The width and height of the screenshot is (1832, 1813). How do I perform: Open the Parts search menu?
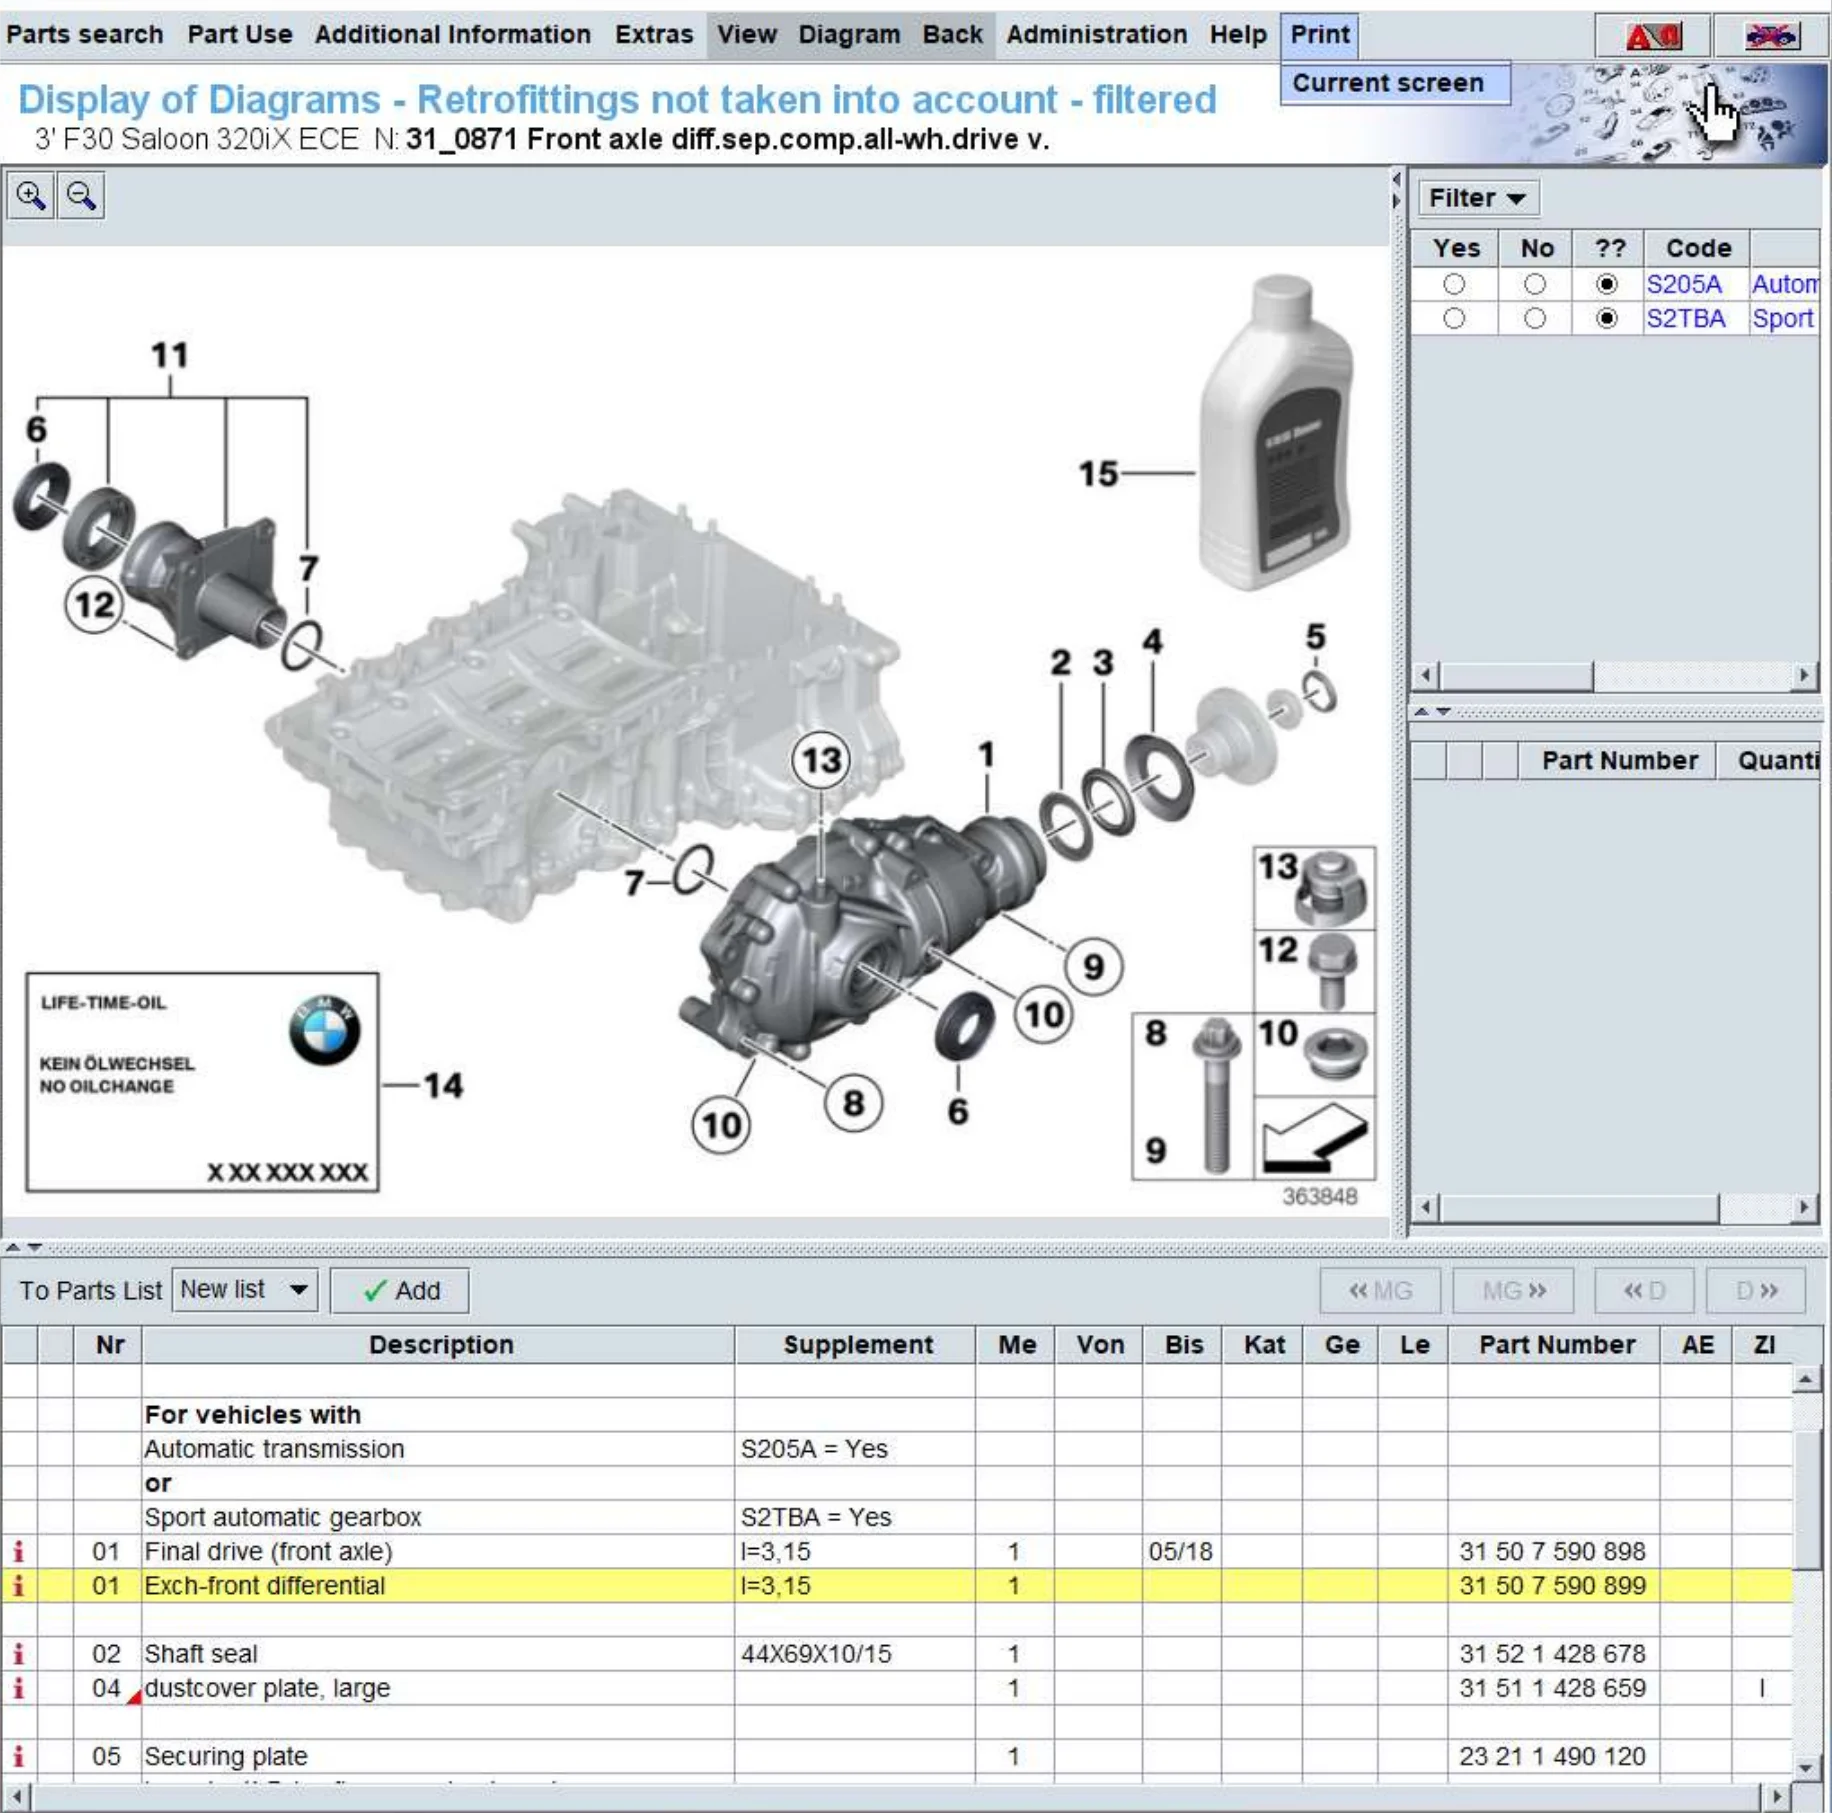point(84,34)
